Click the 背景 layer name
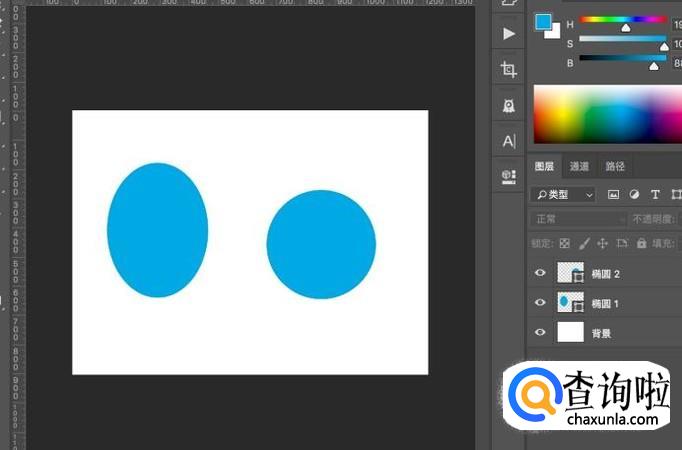Screen dimensions: 682x450 pos(602,333)
